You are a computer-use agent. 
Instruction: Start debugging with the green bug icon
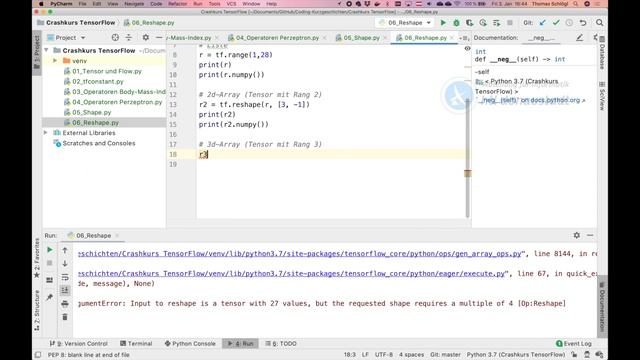[x=456, y=23]
